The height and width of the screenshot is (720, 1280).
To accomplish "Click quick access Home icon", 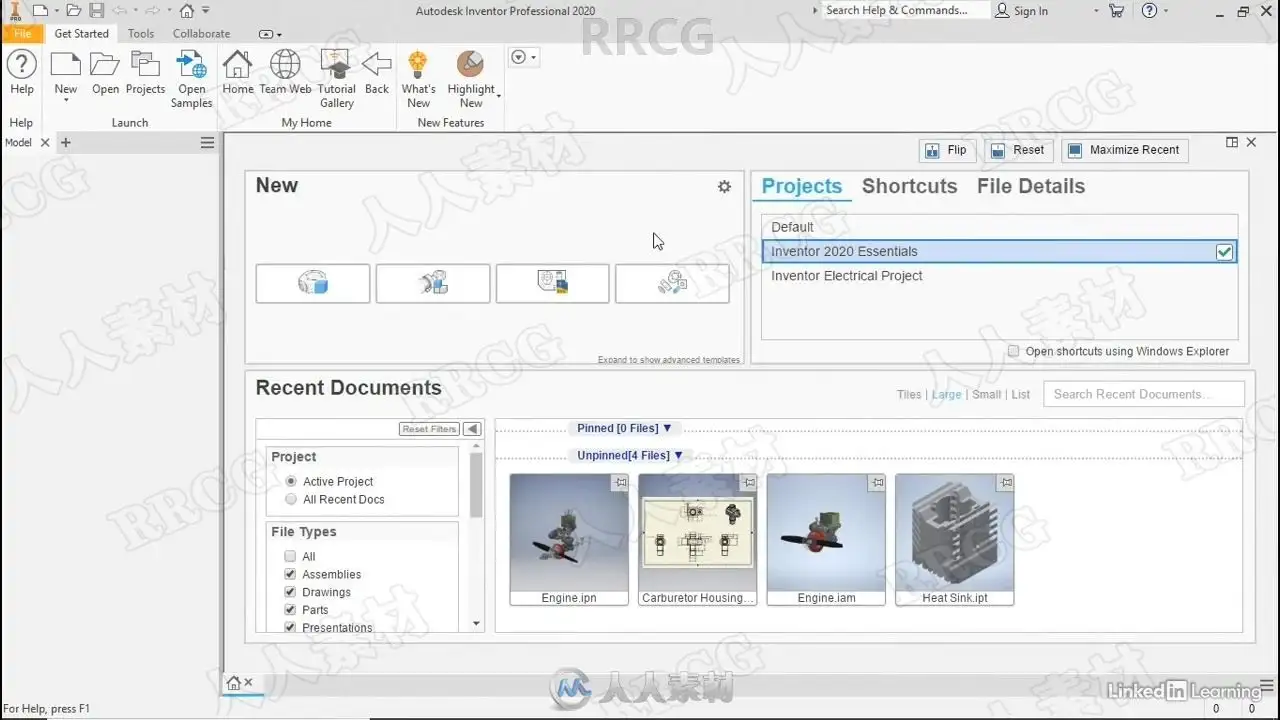I will (186, 10).
